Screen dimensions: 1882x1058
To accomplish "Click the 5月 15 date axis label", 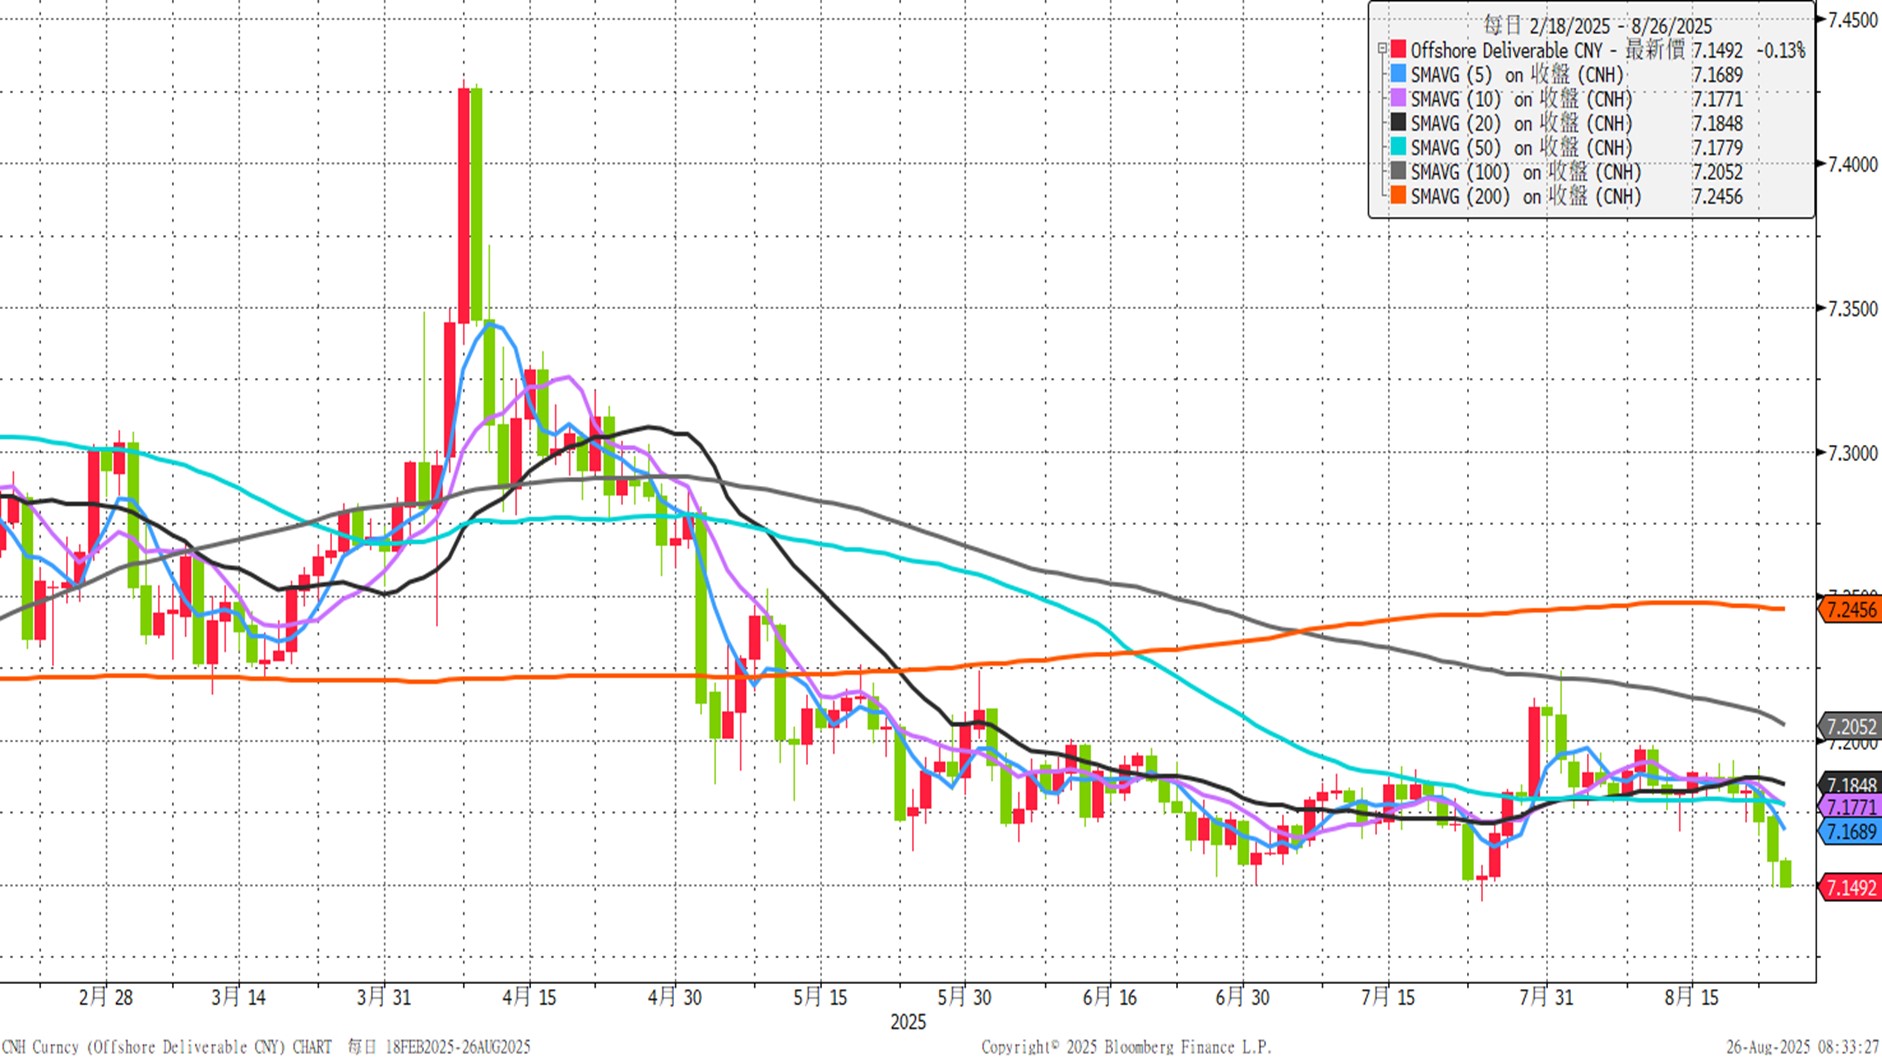I will click(x=820, y=997).
